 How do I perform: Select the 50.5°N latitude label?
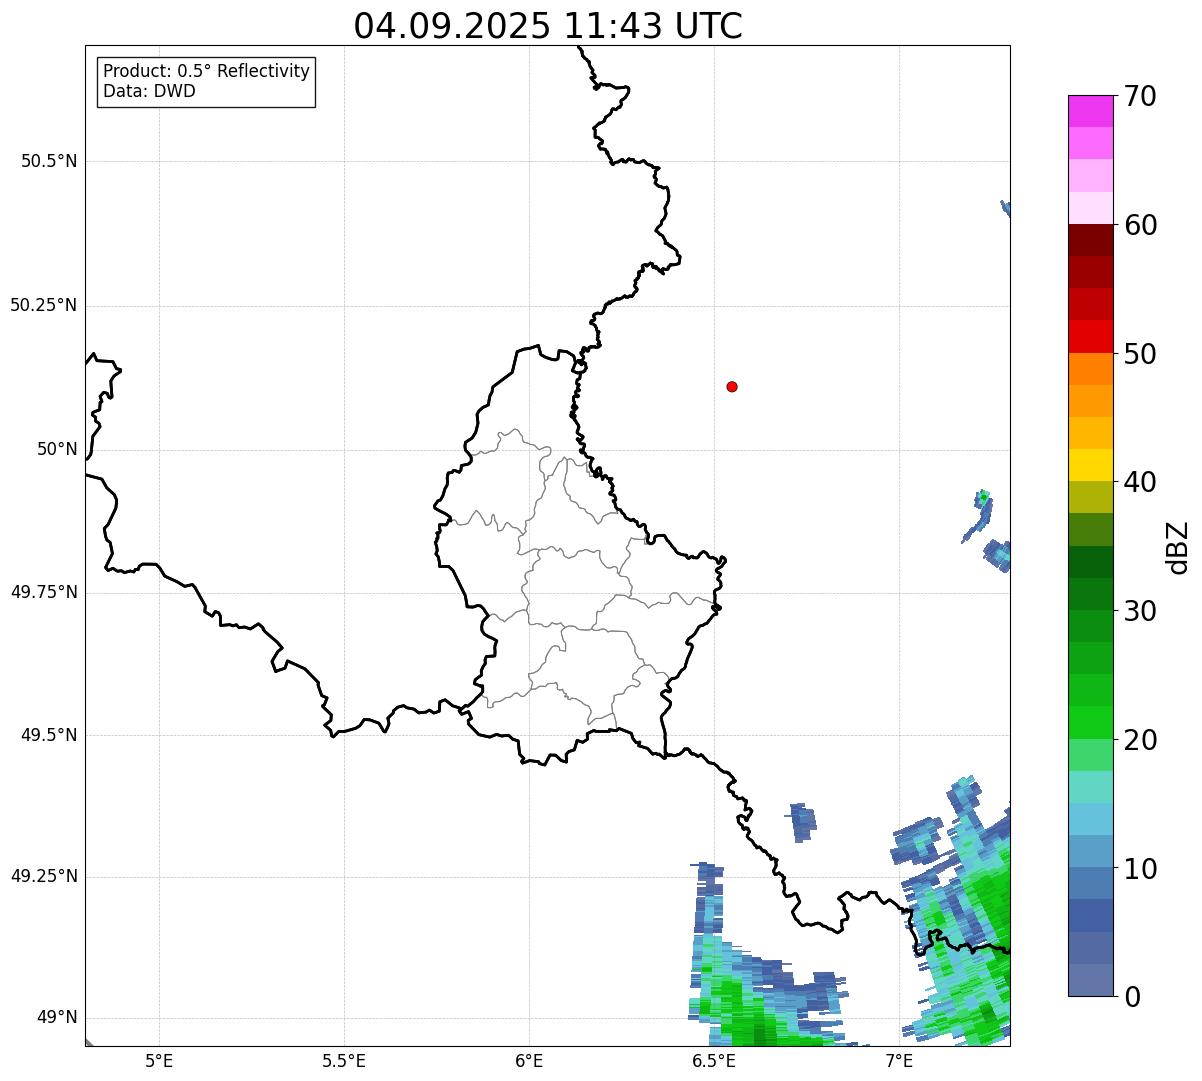pyautogui.click(x=49, y=161)
